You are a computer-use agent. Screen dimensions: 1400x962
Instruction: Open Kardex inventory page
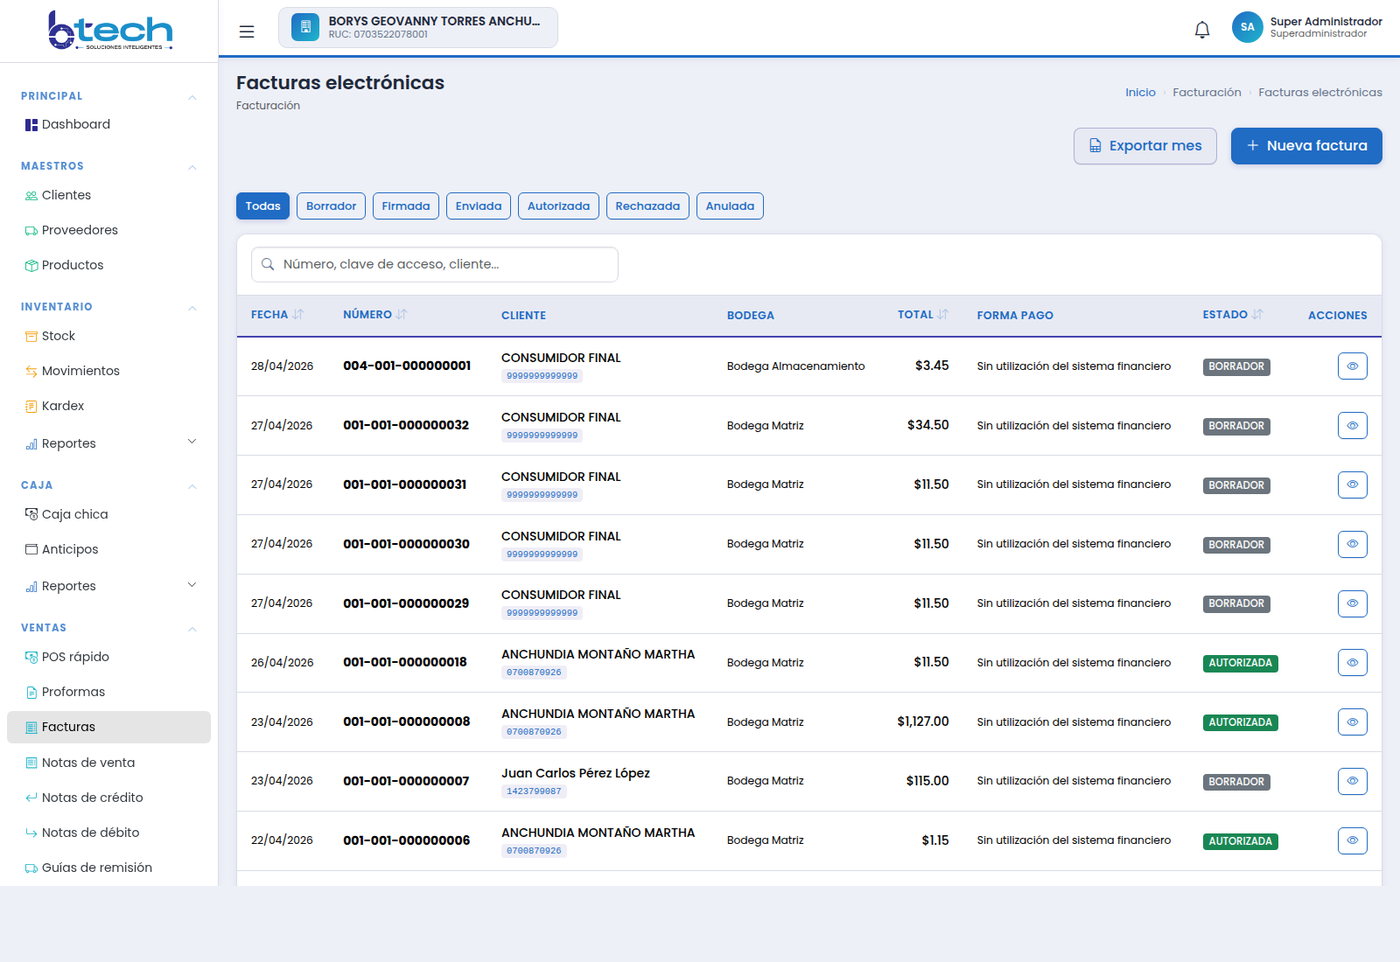click(63, 406)
